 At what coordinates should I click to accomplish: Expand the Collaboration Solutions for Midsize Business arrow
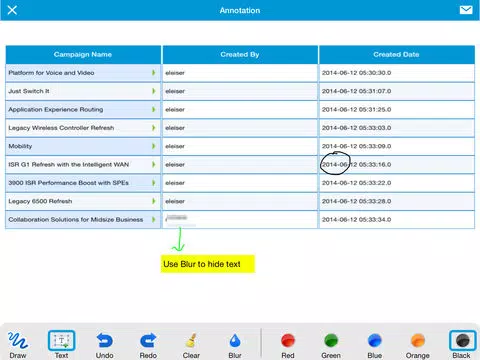[154, 219]
